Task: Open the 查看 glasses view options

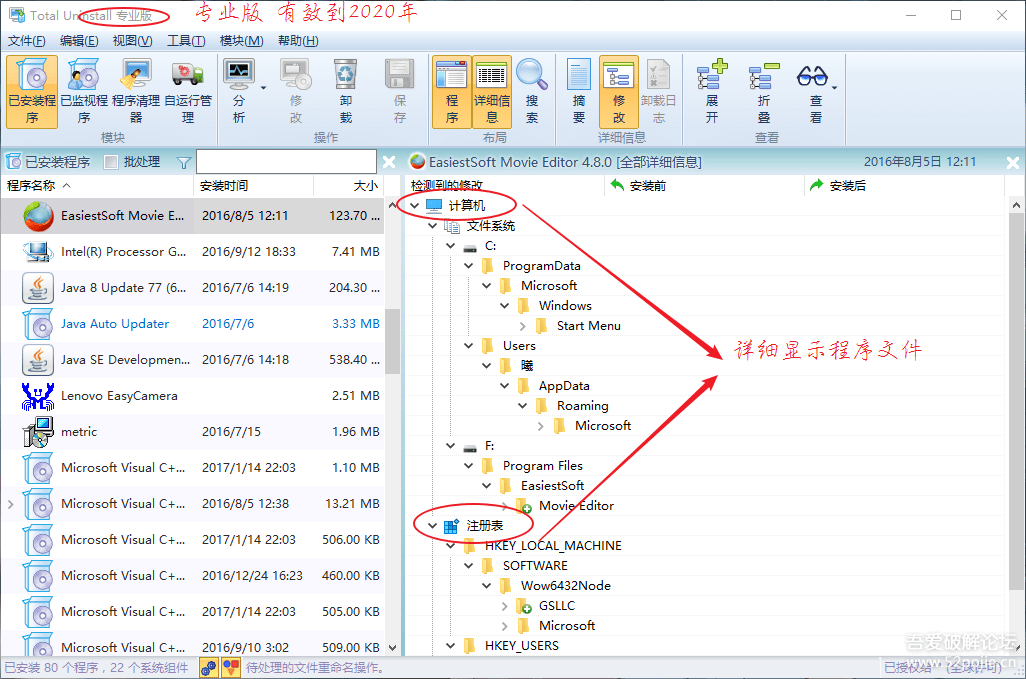Action: pos(813,92)
